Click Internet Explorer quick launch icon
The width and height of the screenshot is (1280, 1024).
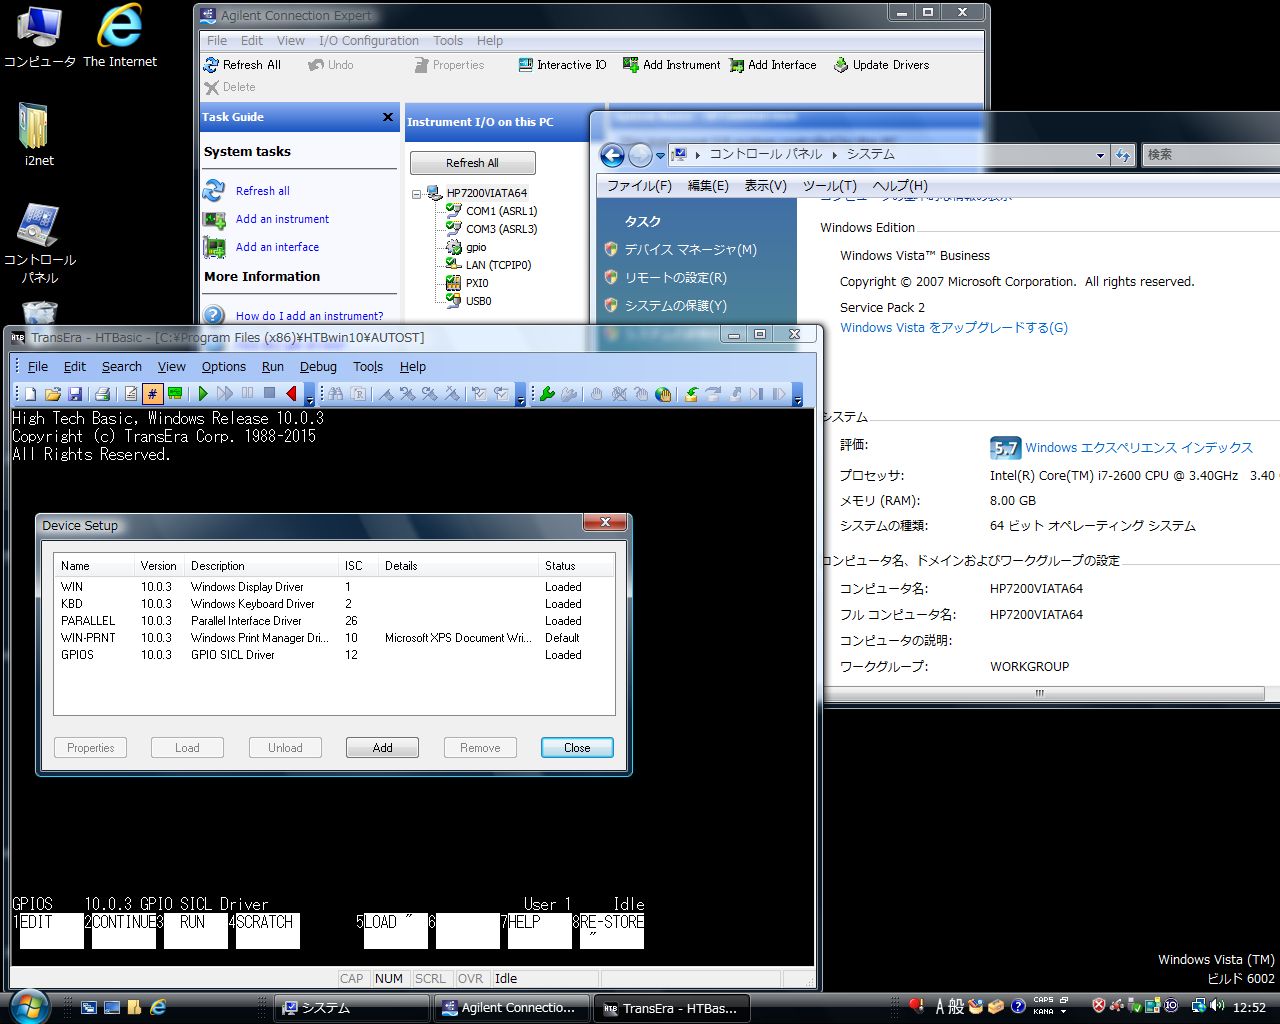coord(158,1007)
